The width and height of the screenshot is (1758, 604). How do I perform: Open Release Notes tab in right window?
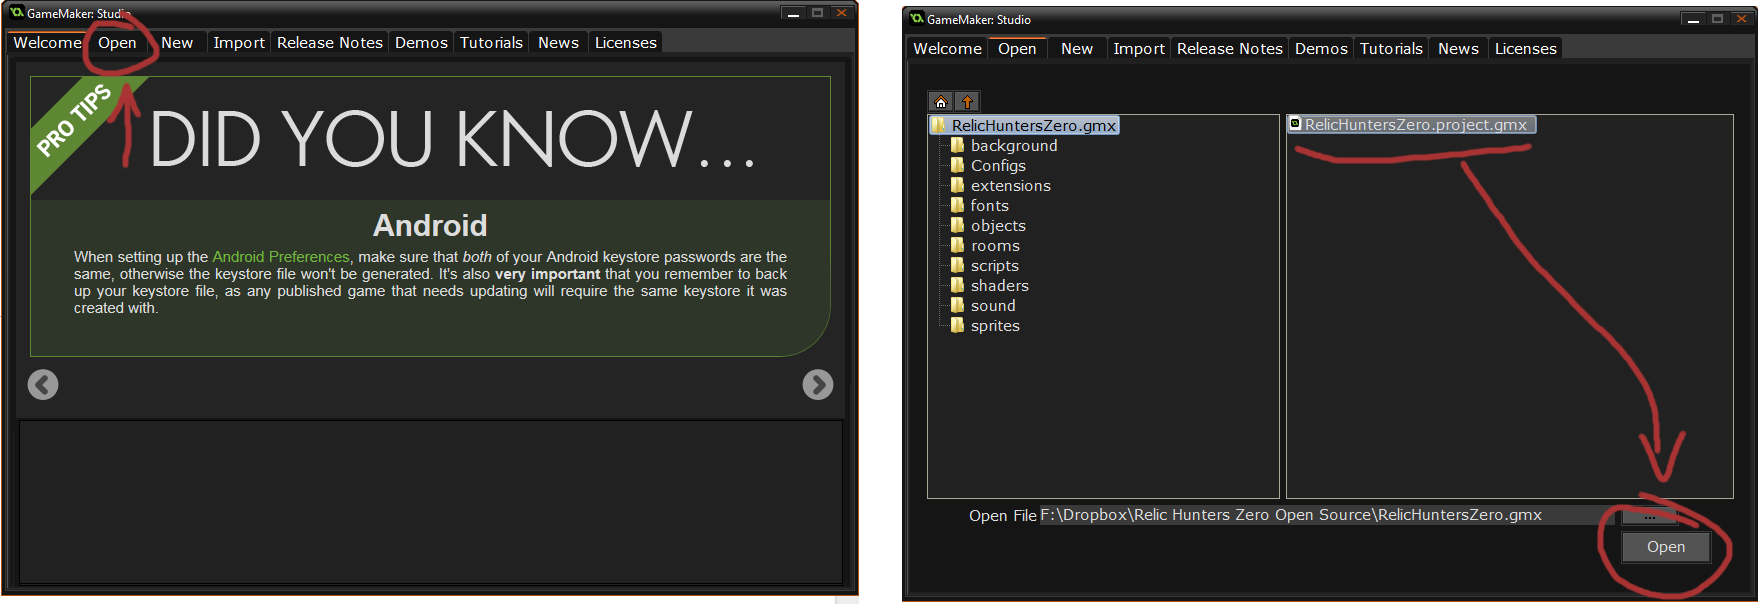(1229, 48)
